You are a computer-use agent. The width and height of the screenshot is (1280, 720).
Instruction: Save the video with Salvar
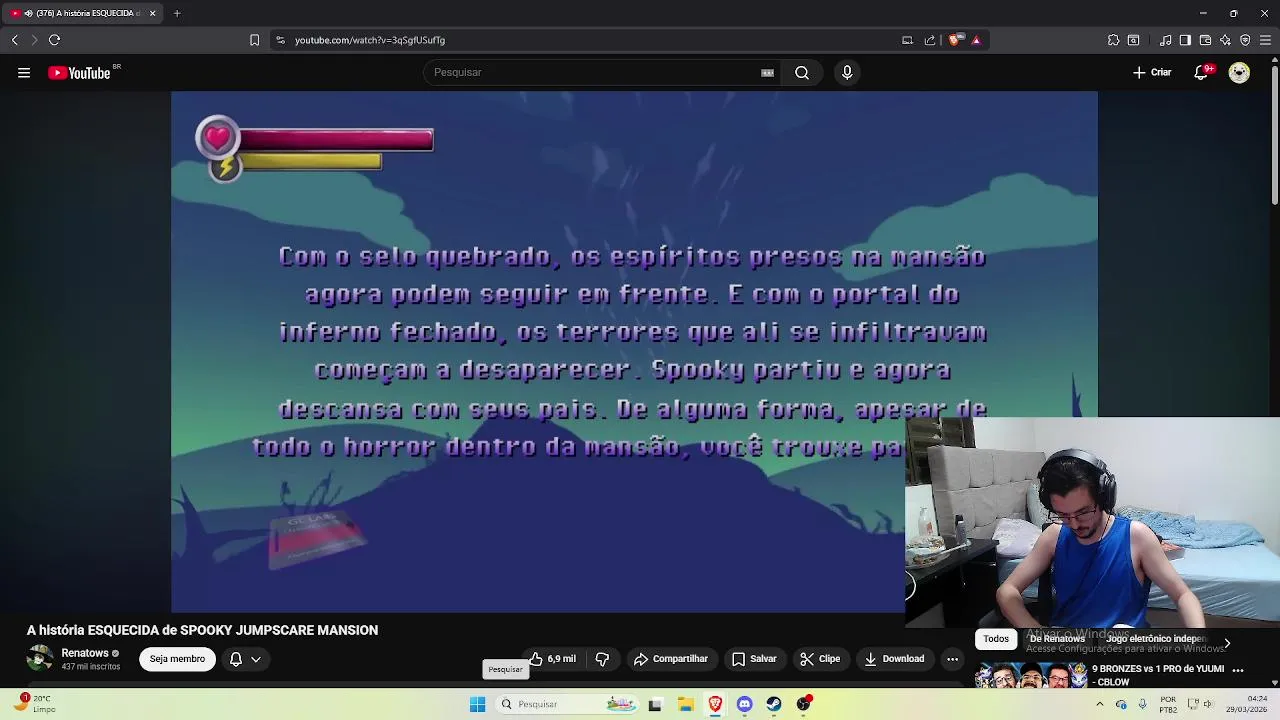coord(754,659)
